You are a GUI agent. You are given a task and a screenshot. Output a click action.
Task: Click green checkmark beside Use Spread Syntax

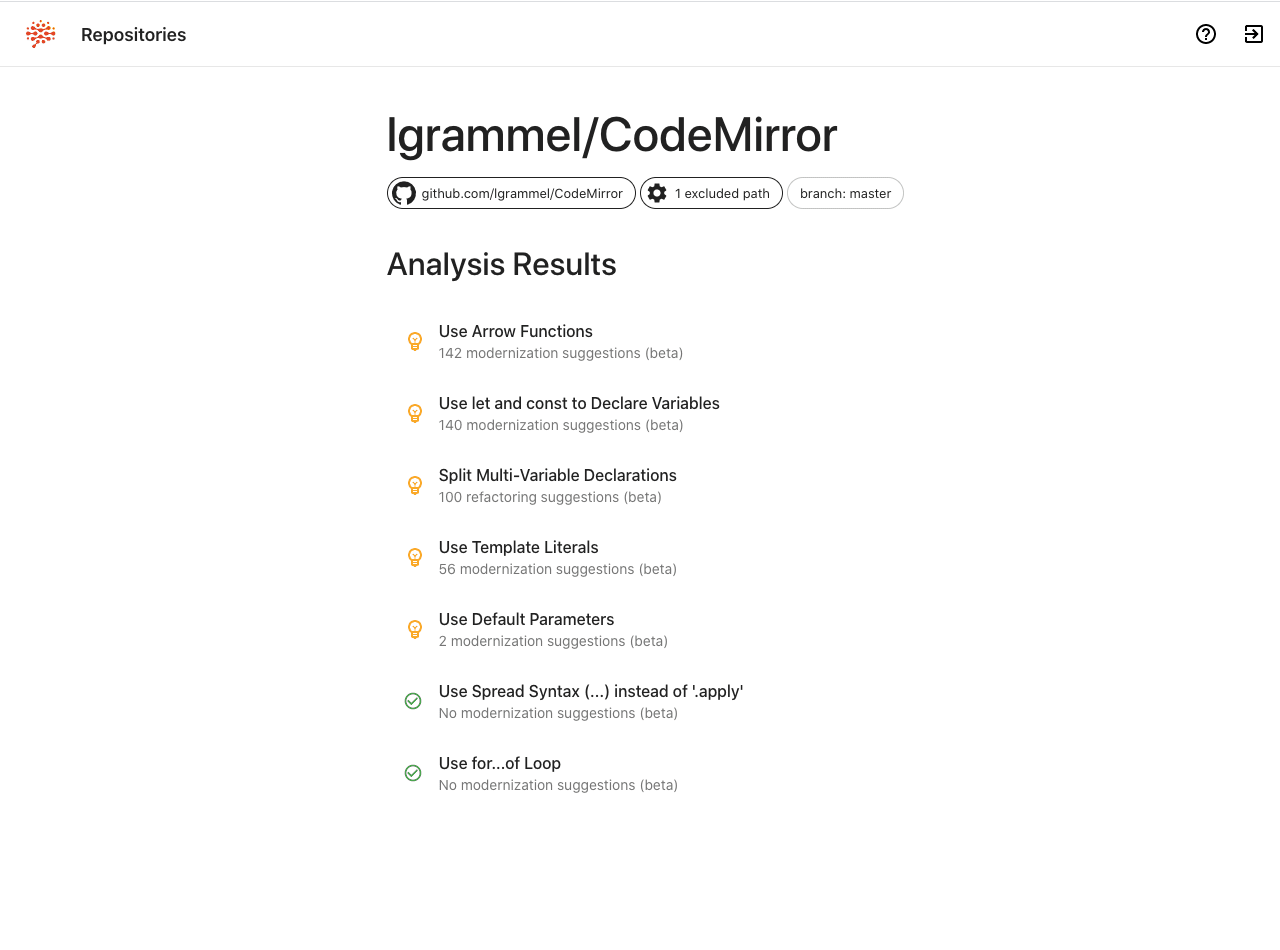pos(413,701)
